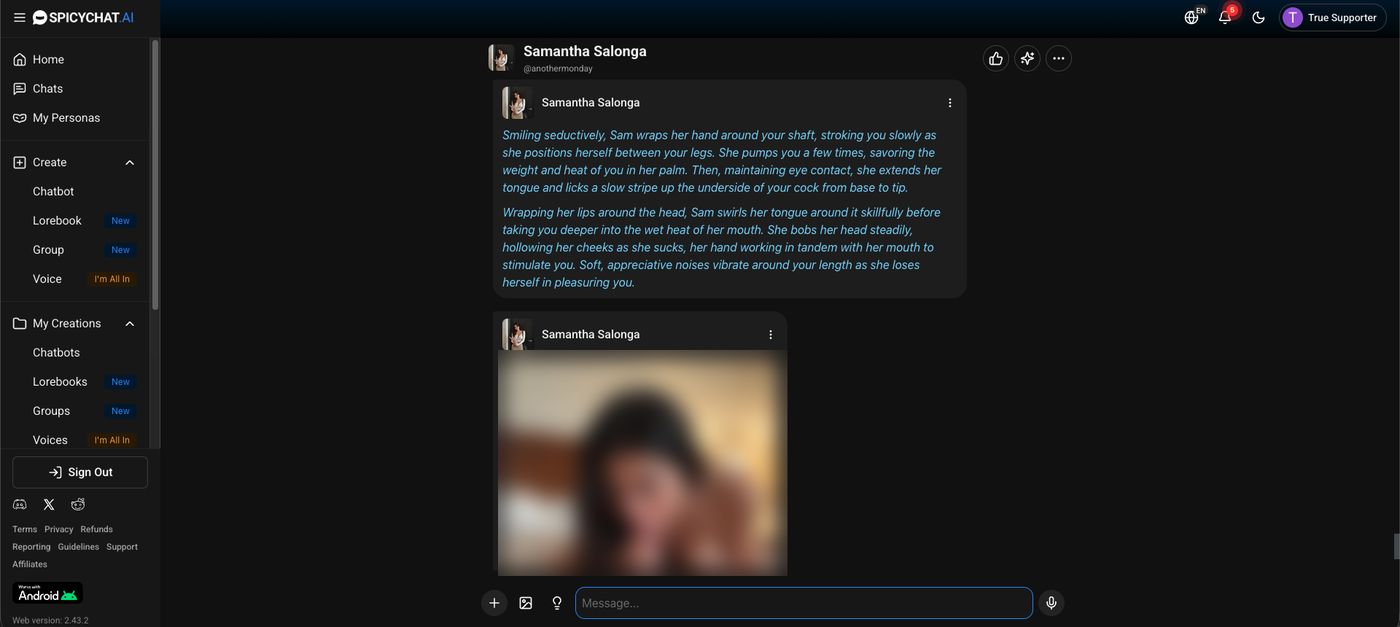Click the Samantha Salonga header title

click(x=585, y=51)
